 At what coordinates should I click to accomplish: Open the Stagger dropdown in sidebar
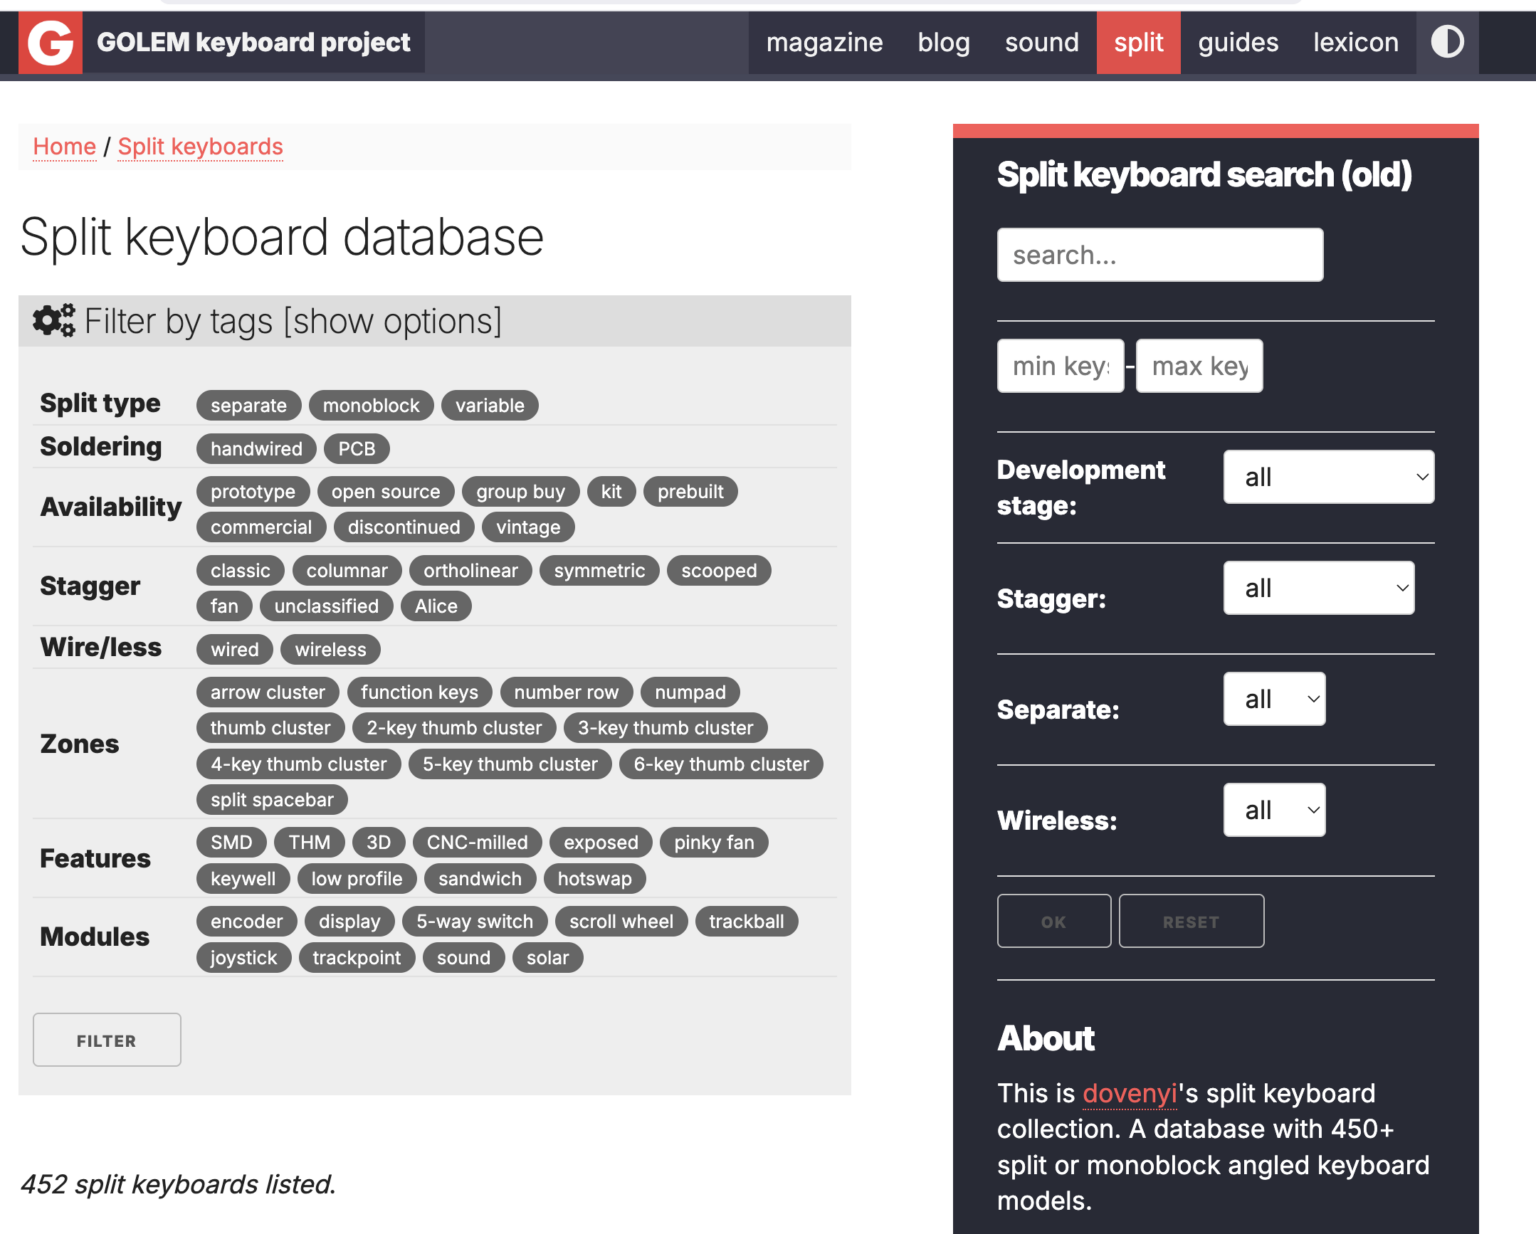1318,589
